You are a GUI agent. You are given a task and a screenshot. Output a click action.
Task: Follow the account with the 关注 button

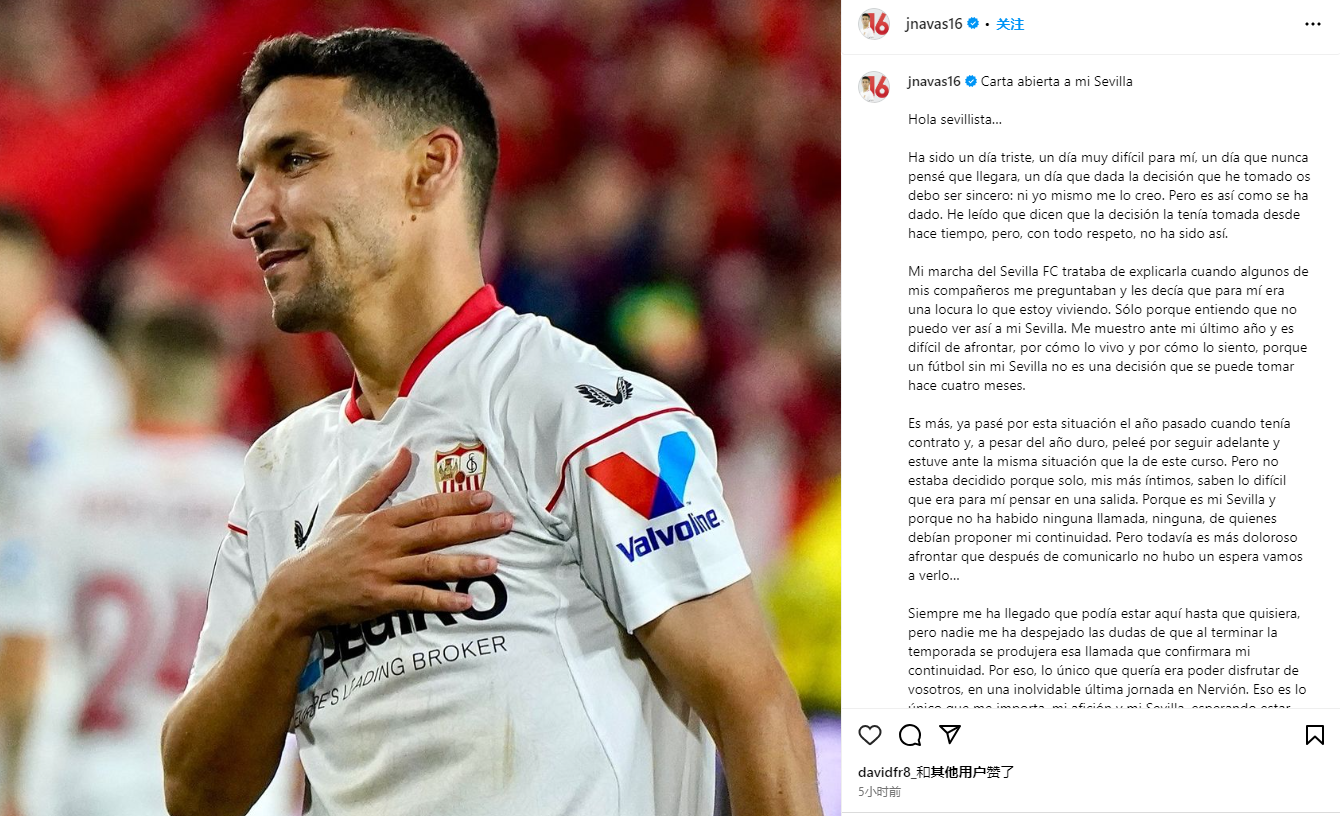[x=1010, y=24]
